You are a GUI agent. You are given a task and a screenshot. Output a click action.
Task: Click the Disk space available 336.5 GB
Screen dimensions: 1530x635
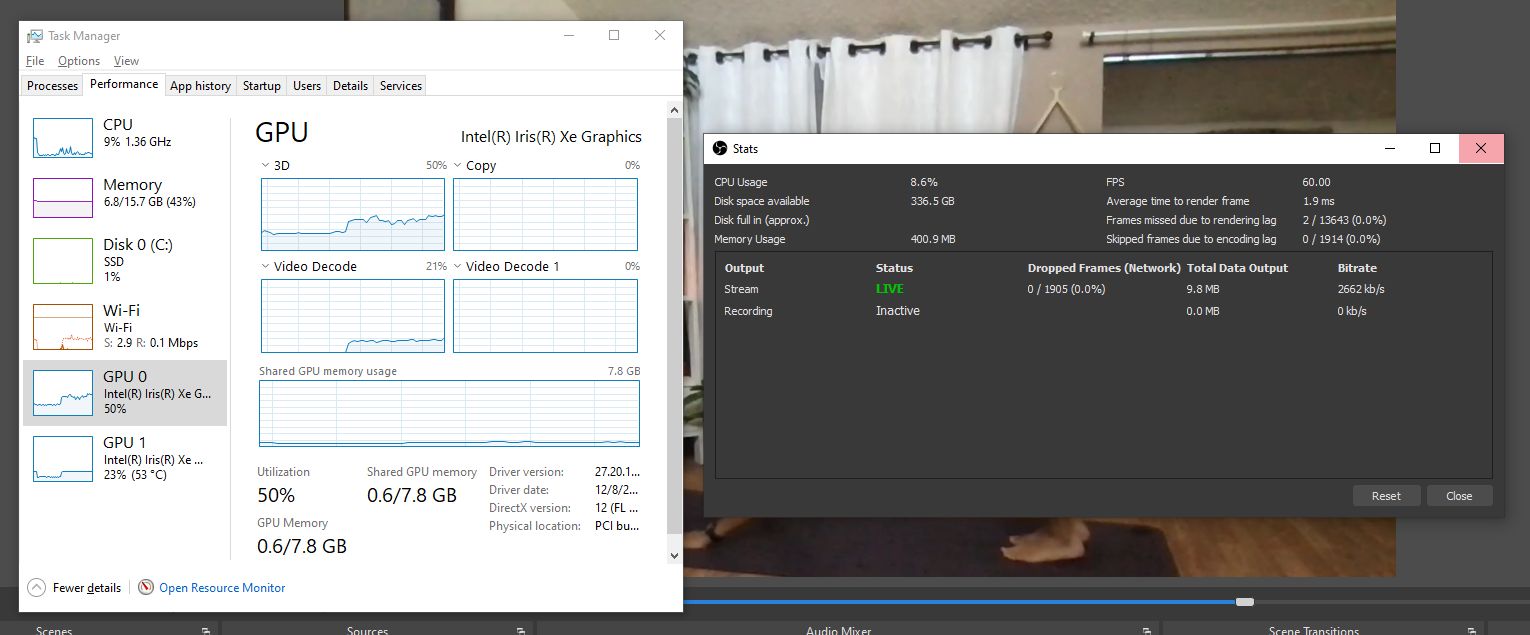[932, 201]
